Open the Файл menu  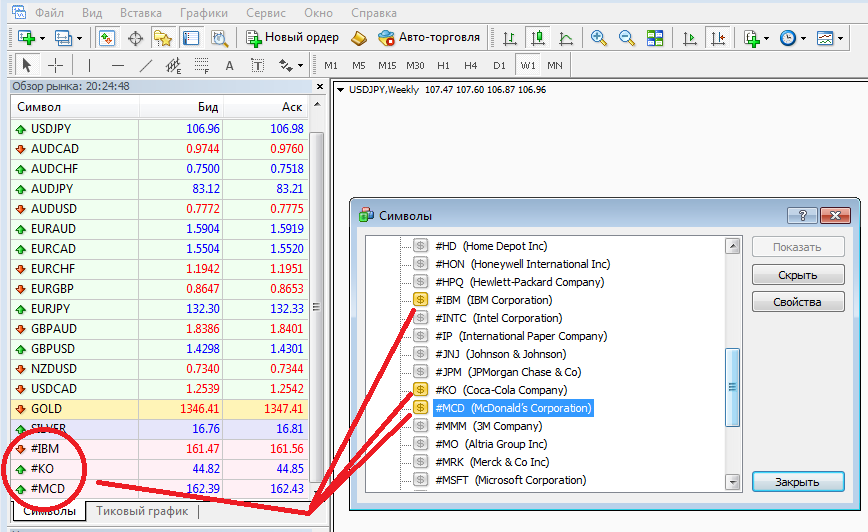tap(49, 13)
